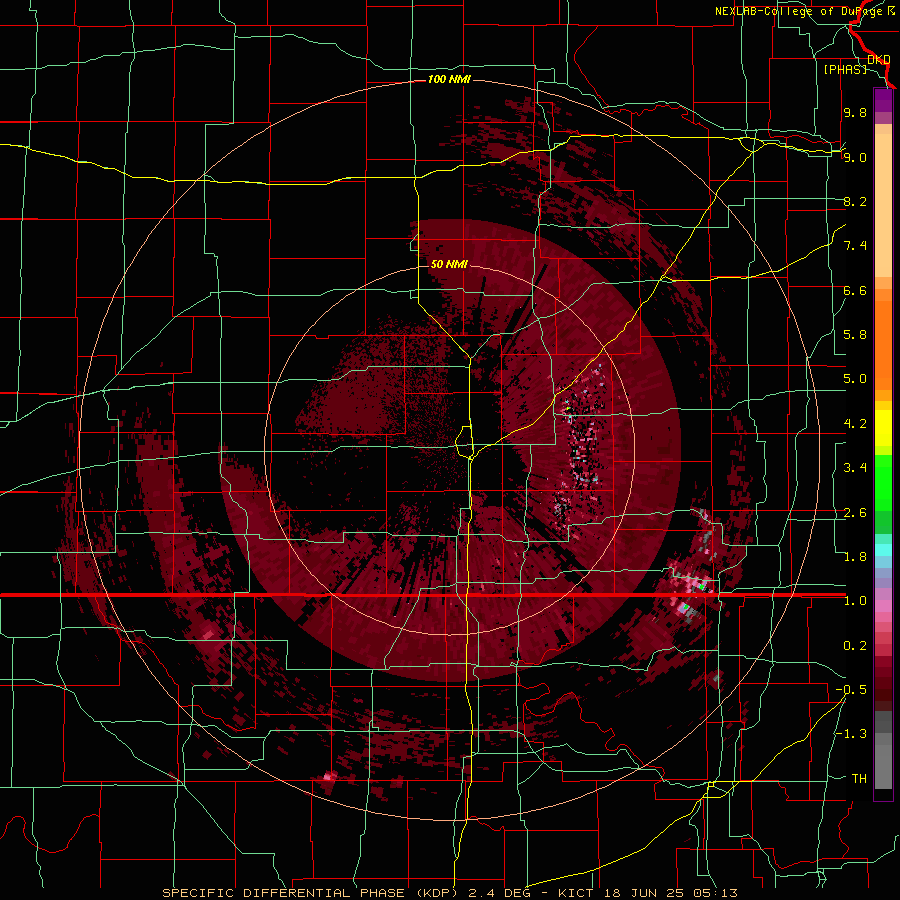The height and width of the screenshot is (900, 900).
Task: Pick the pink legend segment near 1.0
Action: click(x=883, y=606)
